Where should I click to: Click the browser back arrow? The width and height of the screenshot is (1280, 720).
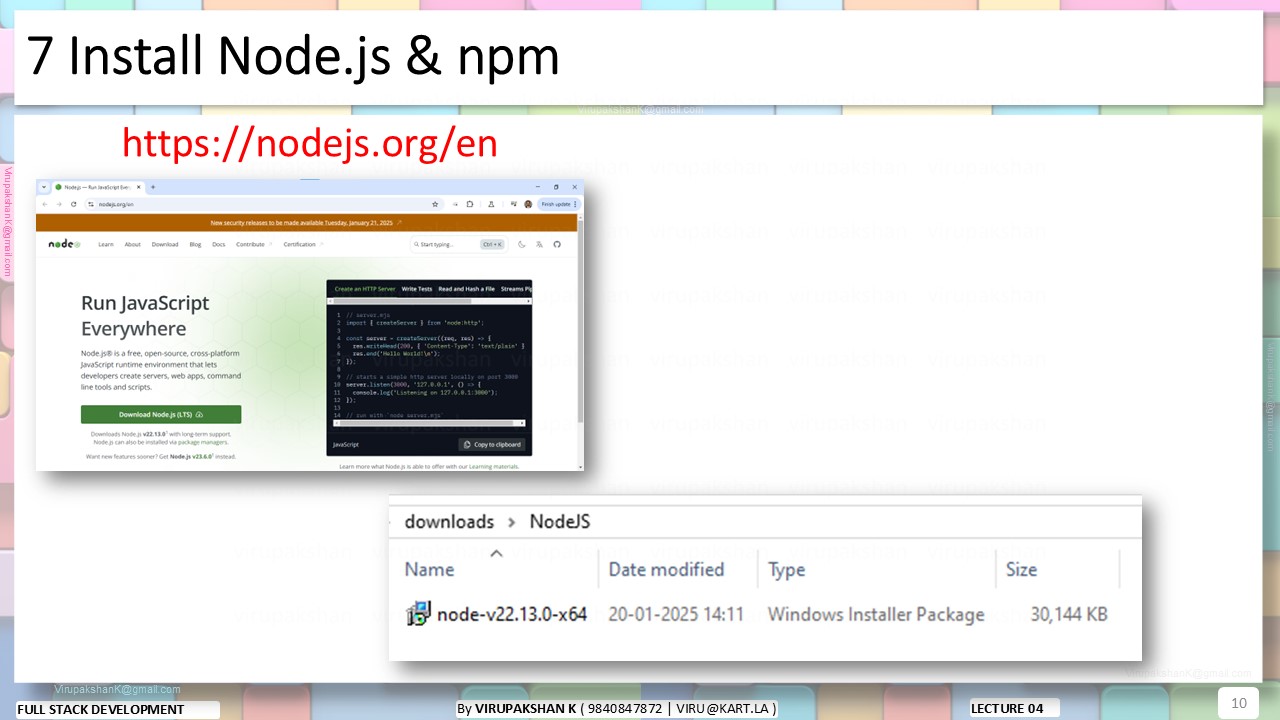click(45, 204)
